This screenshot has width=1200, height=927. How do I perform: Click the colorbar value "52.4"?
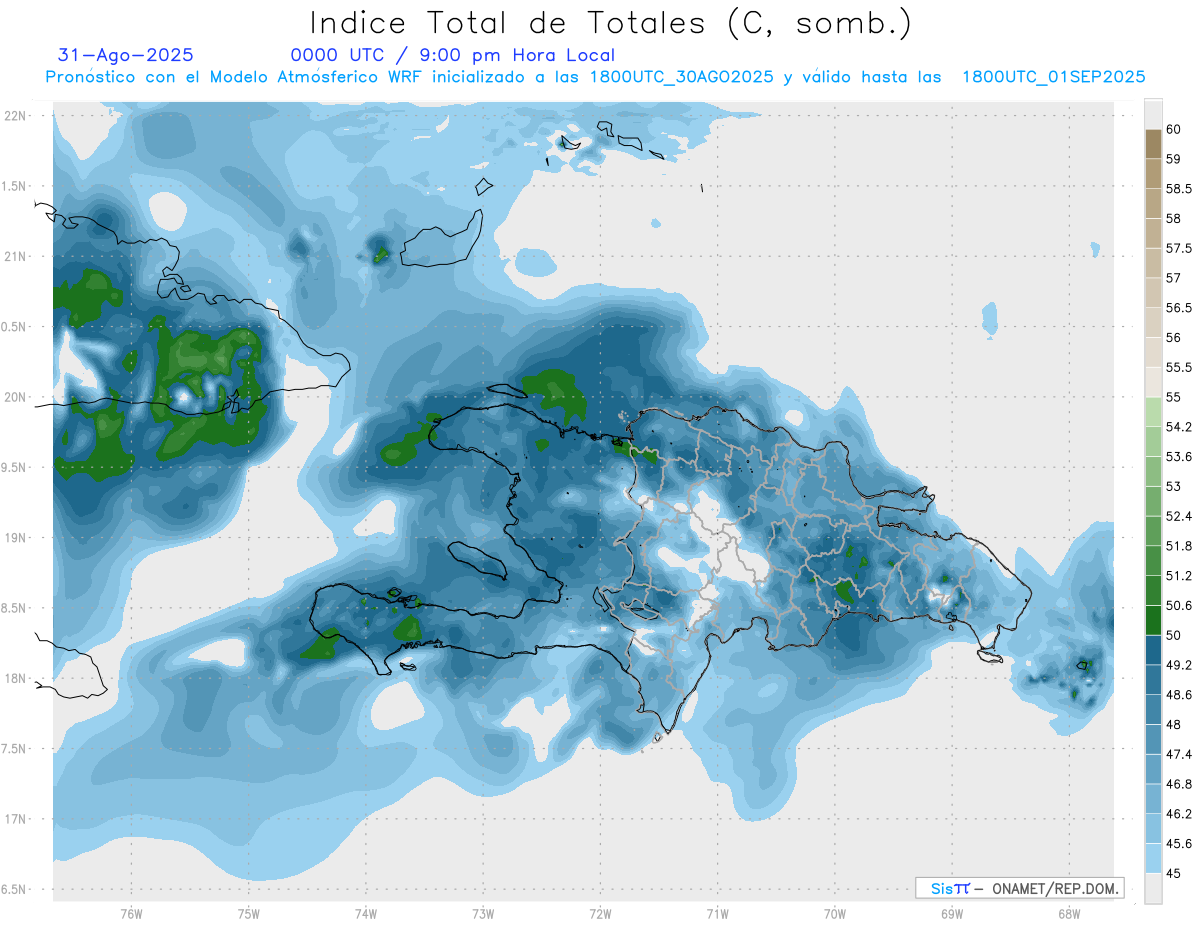point(1180,516)
